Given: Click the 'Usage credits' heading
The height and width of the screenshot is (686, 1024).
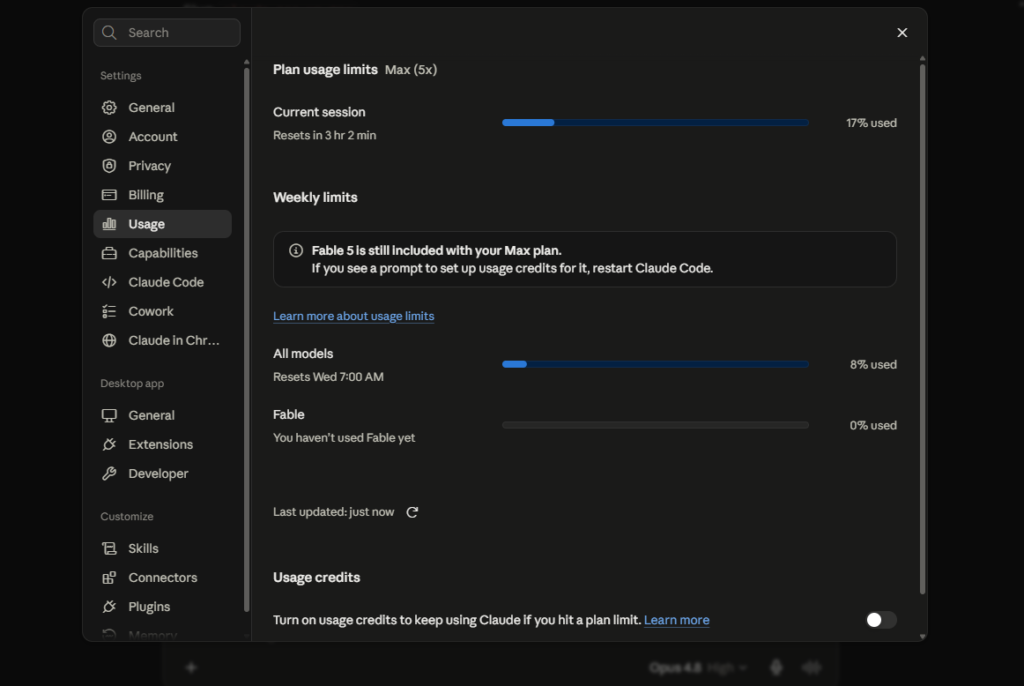Looking at the screenshot, I should (x=317, y=578).
